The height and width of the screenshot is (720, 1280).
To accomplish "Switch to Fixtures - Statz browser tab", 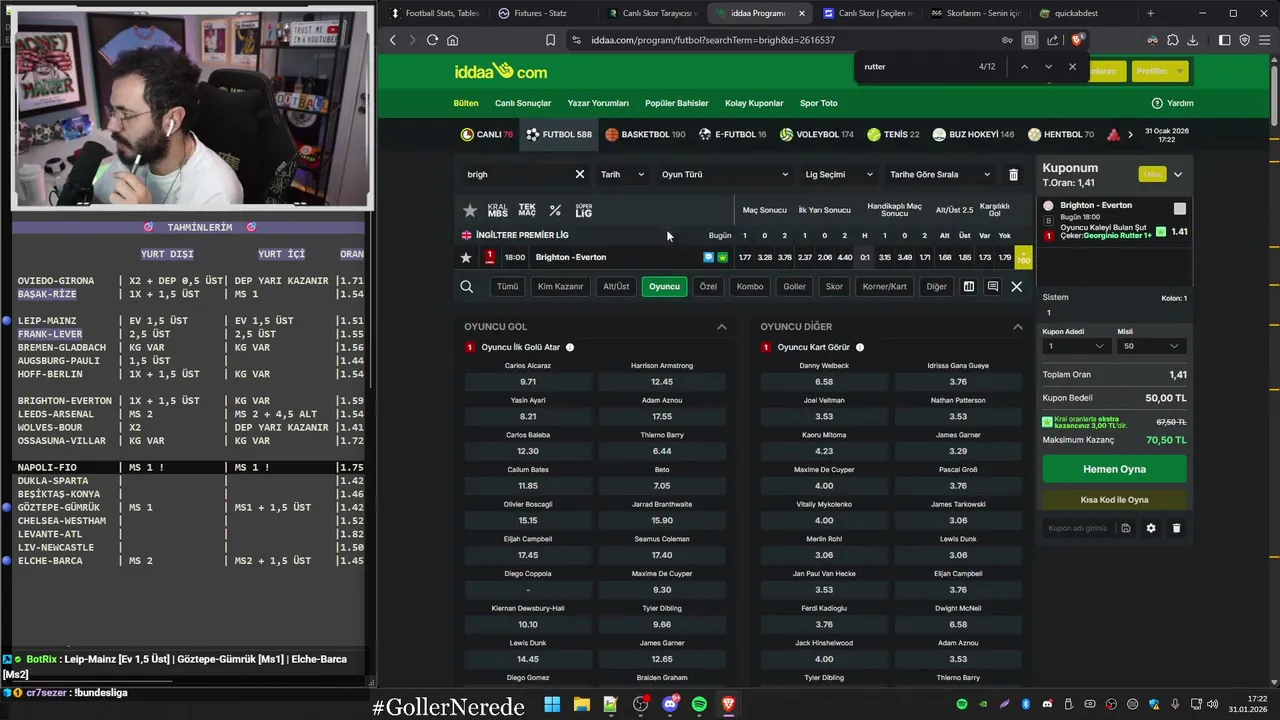I will pos(541,13).
